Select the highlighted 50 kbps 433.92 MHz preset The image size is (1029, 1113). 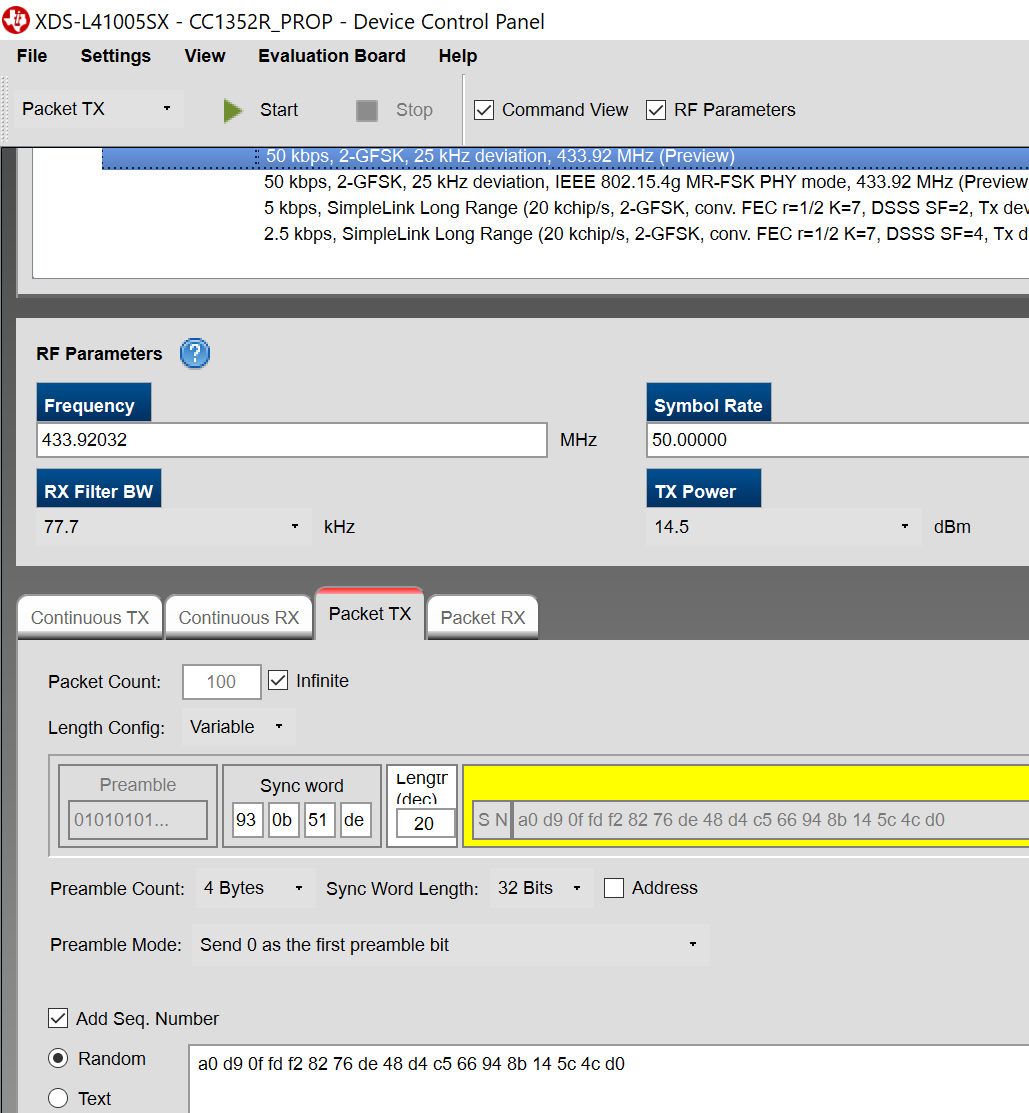pyautogui.click(x=565, y=156)
